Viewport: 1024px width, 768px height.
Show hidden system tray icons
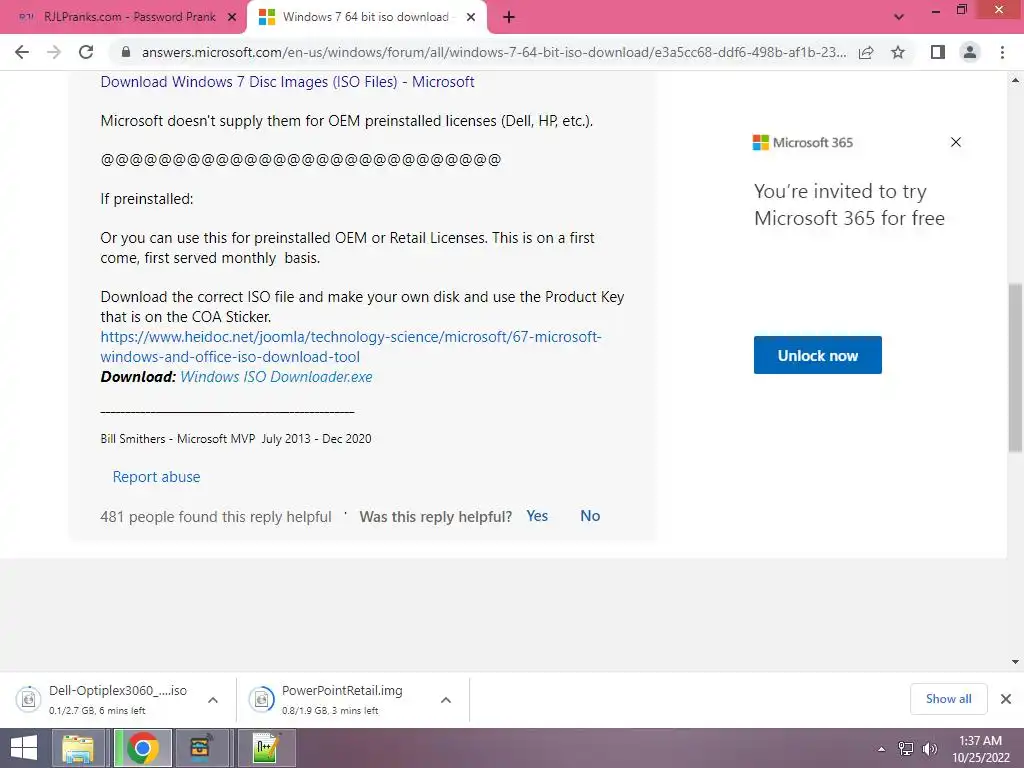882,749
